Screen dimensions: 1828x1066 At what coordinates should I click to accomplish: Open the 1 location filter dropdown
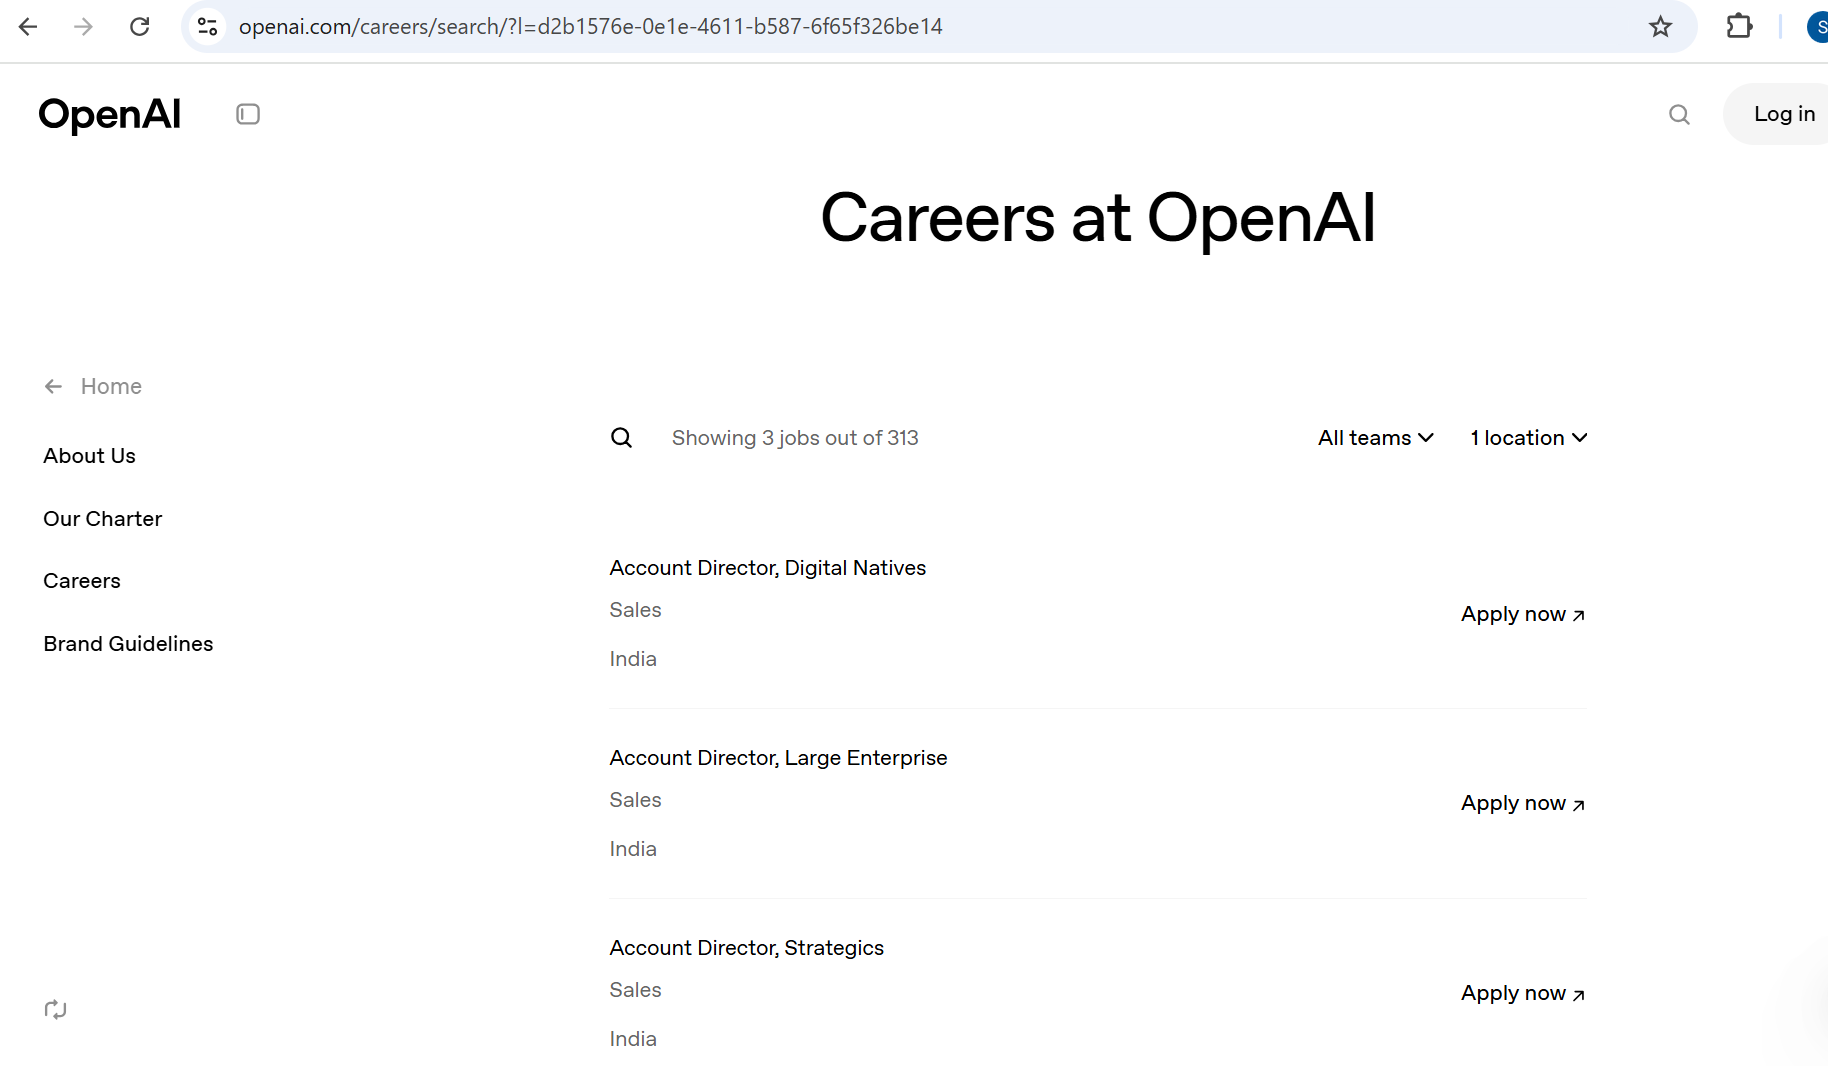point(1528,438)
